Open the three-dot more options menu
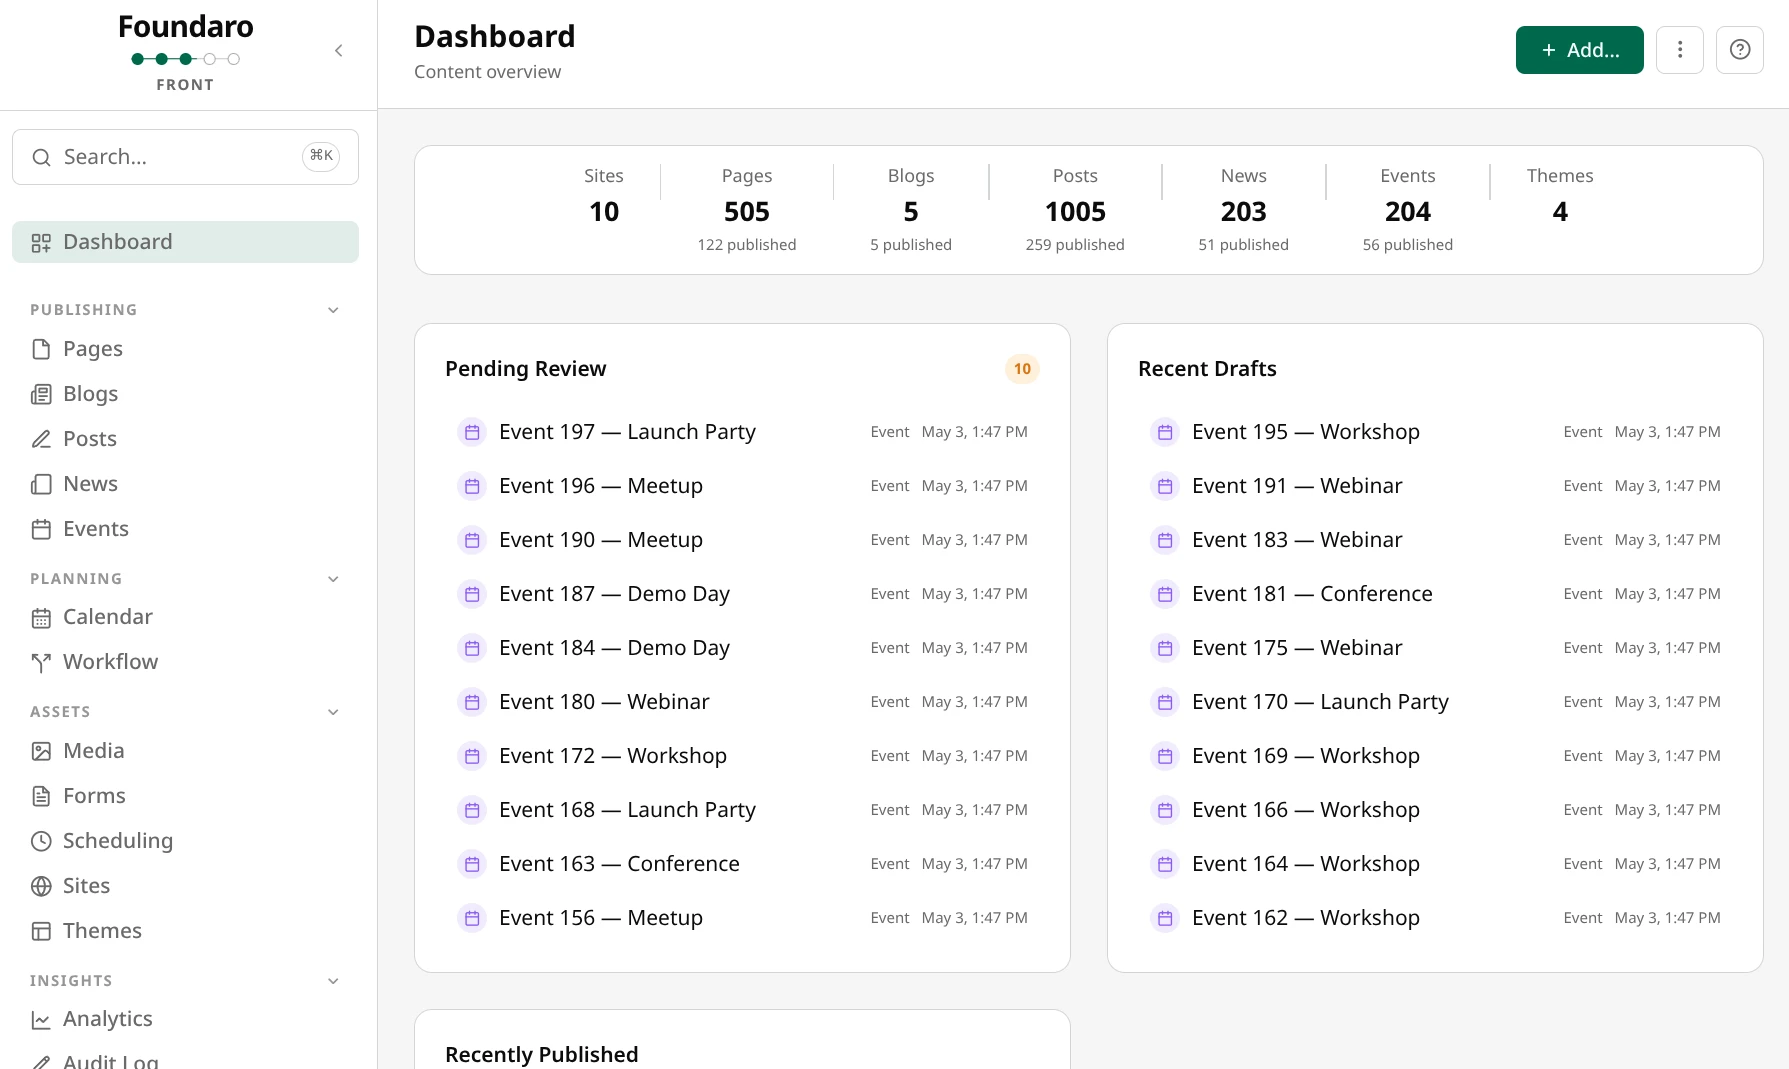Screen dimensions: 1789x1069 [x=1680, y=50]
